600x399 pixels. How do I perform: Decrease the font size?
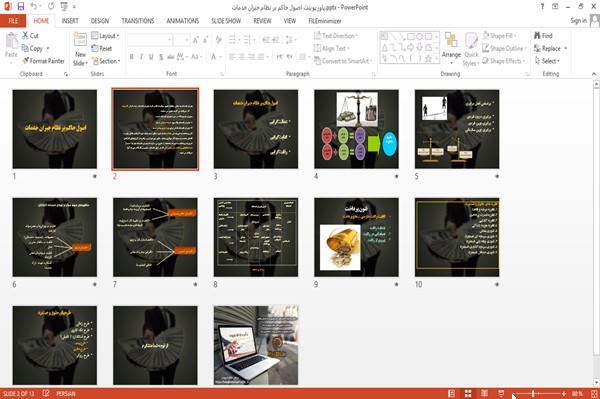pyautogui.click(x=205, y=40)
